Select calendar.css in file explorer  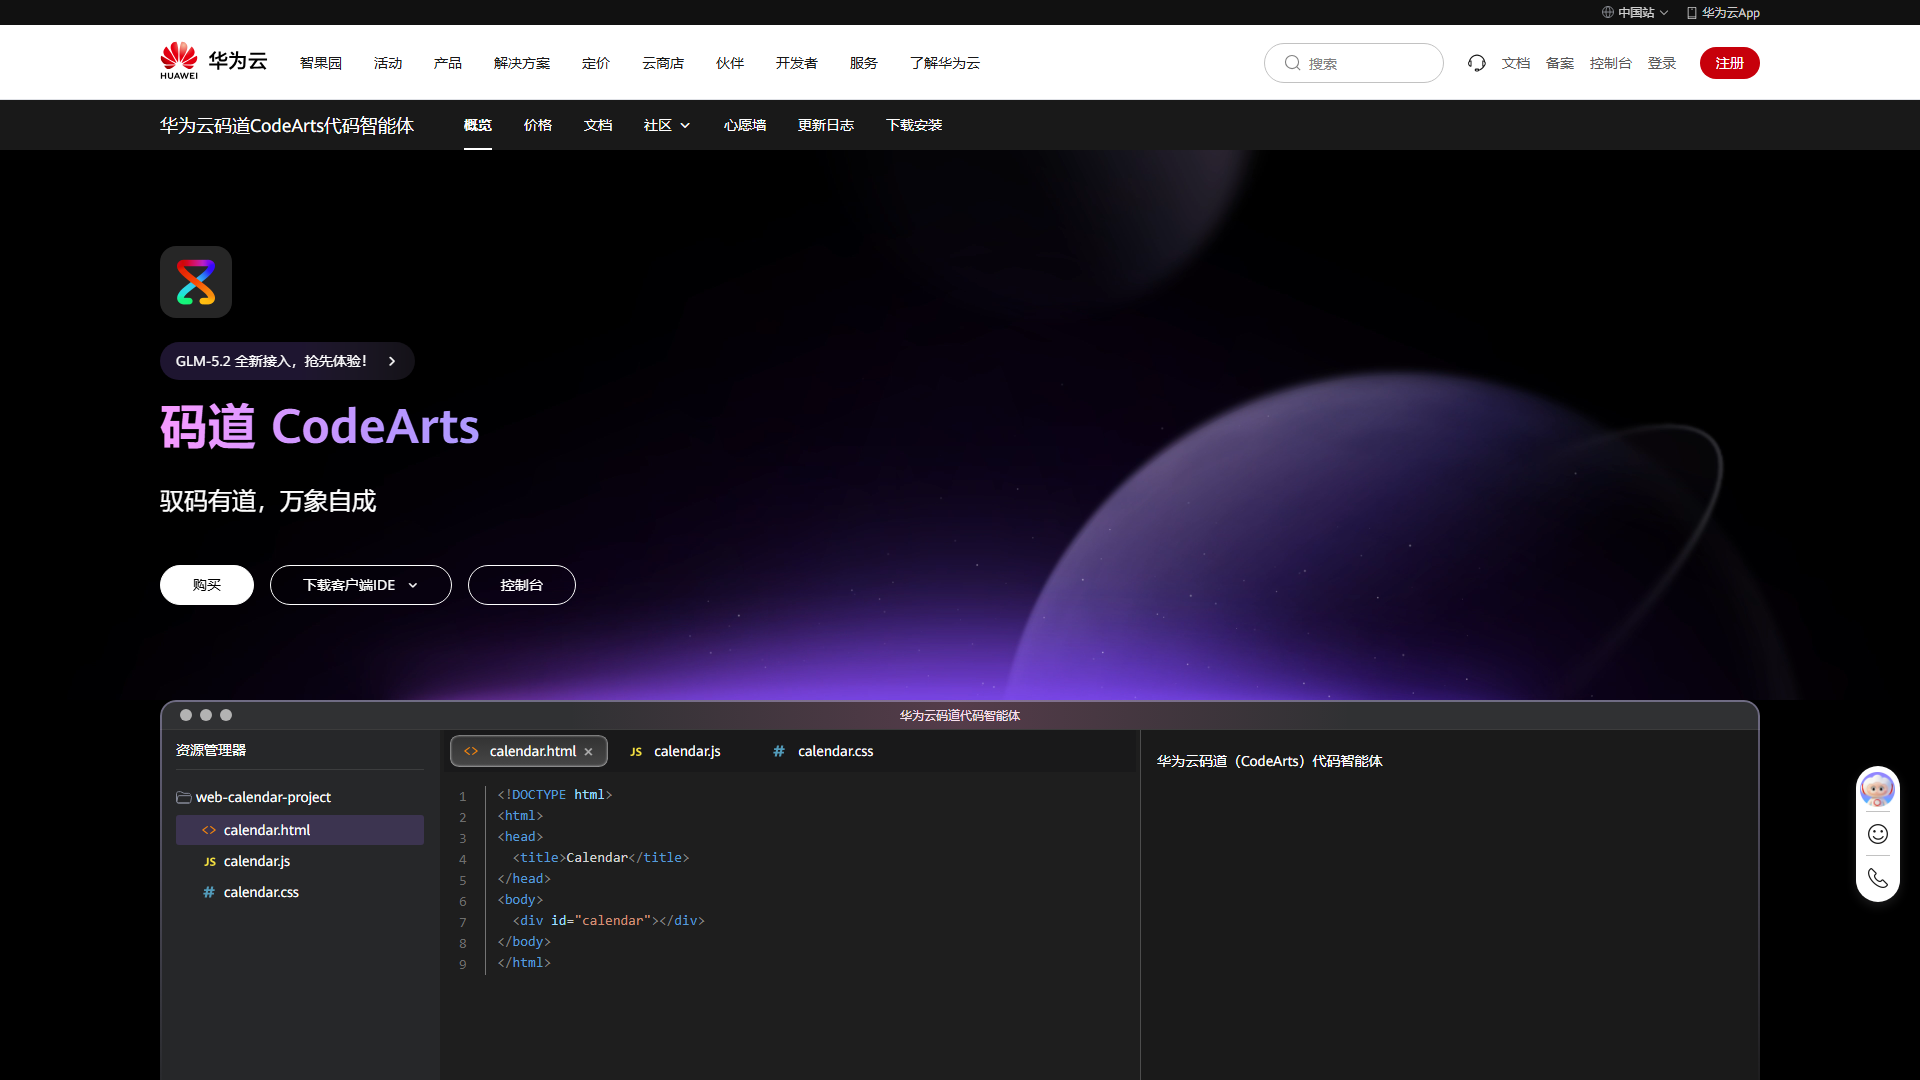click(x=300, y=892)
